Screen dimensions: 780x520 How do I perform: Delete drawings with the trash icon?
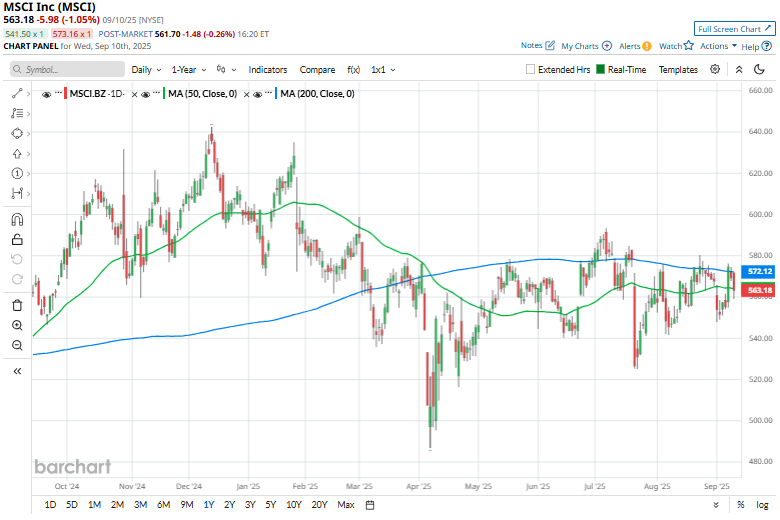[17, 305]
